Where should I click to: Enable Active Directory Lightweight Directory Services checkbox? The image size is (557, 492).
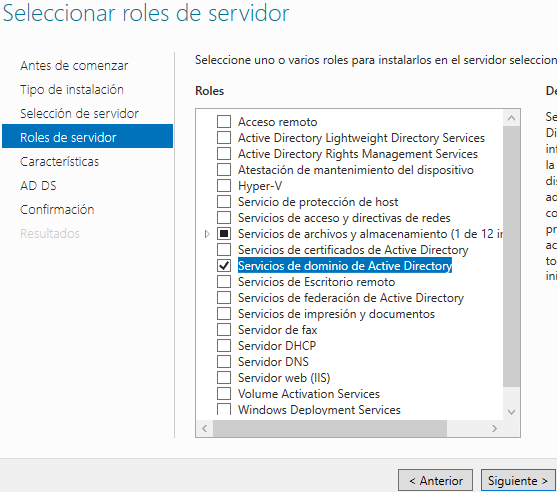pos(224,137)
